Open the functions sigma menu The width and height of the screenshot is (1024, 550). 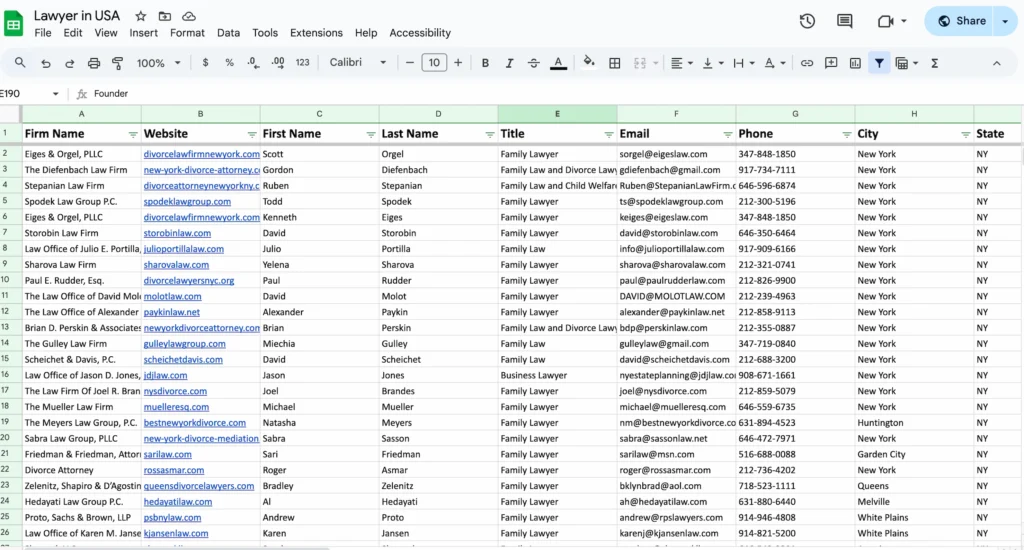tap(935, 63)
